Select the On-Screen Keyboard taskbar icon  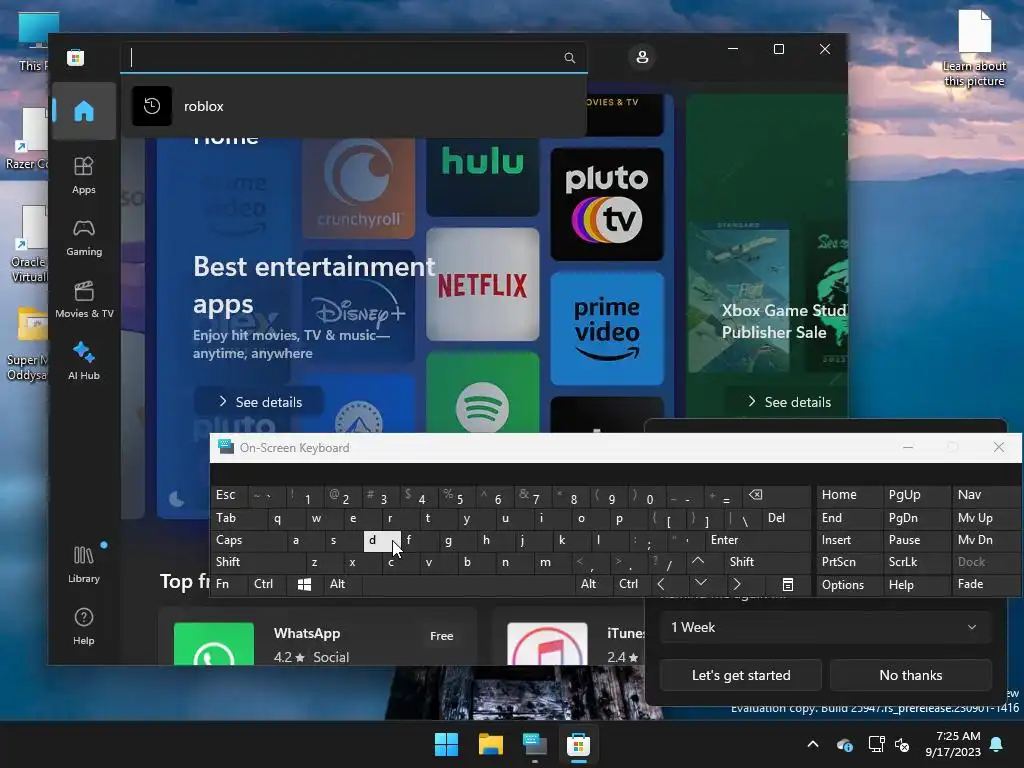click(534, 744)
